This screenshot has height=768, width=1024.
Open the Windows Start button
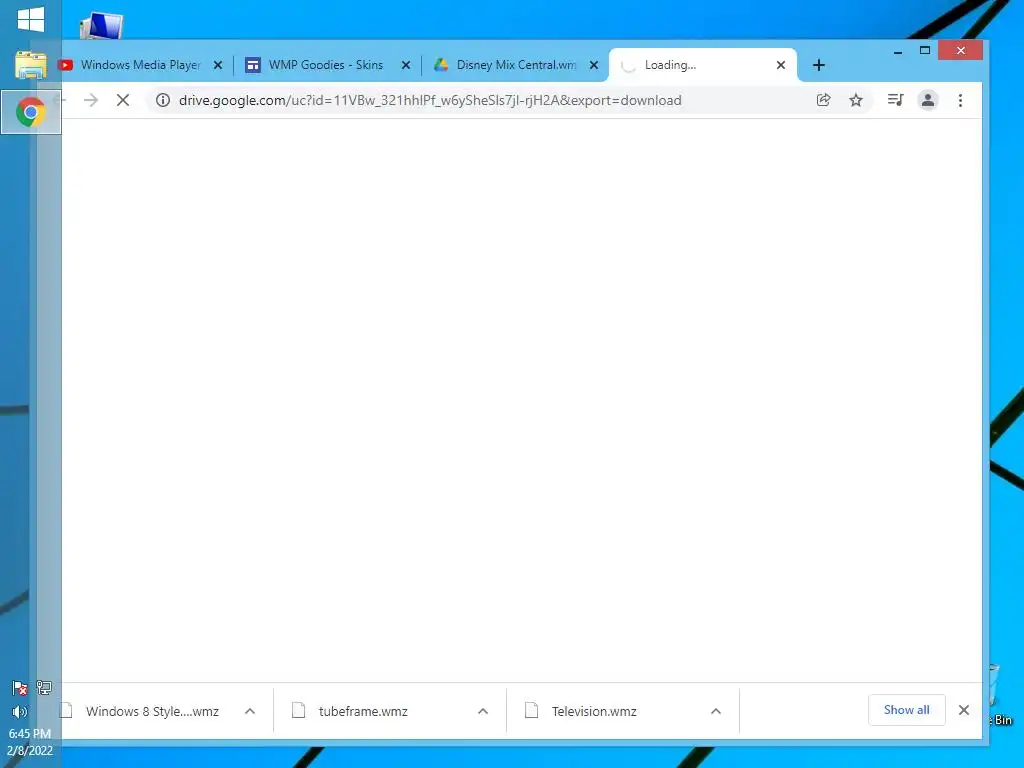pos(31,20)
